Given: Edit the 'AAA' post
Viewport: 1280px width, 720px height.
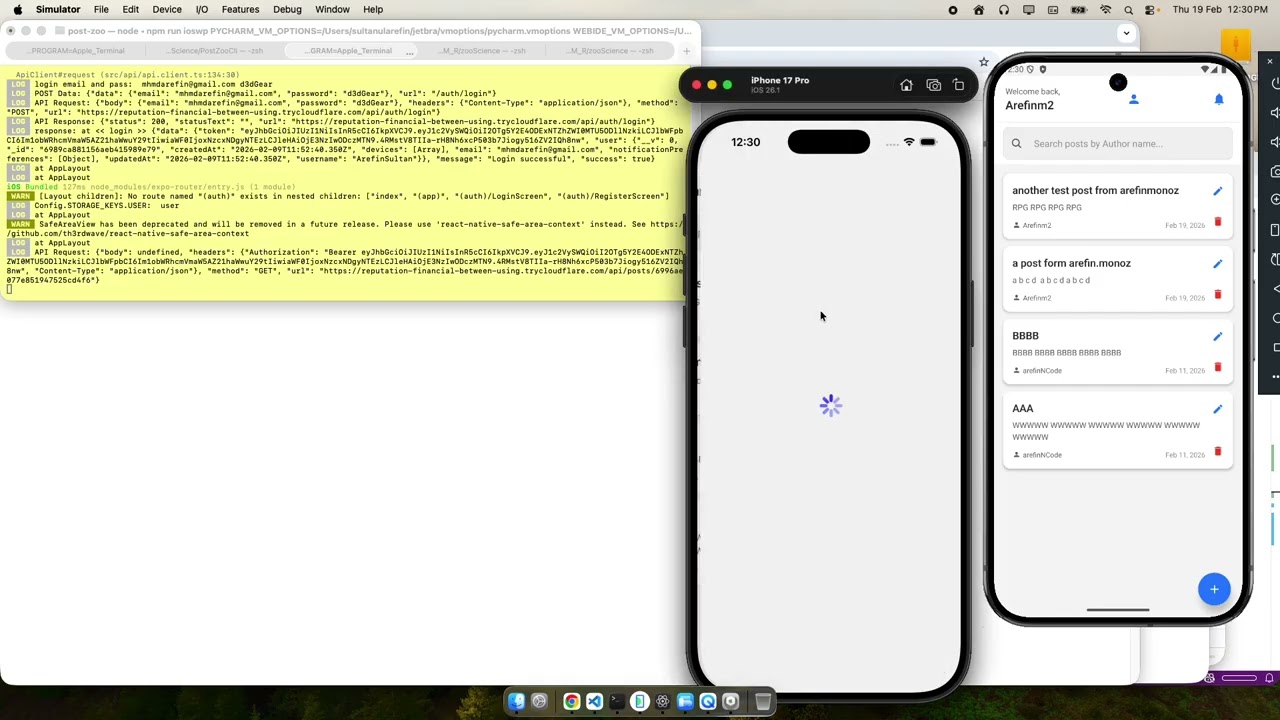Looking at the screenshot, I should 1217,409.
